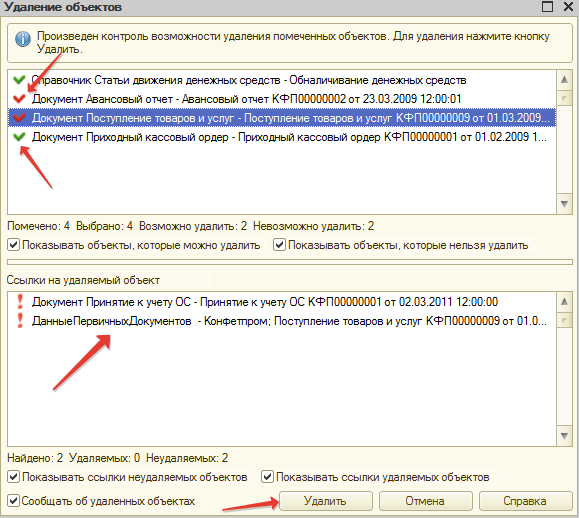The image size is (579, 518).
Task: Toggle Показывать ссылки удаляемых объектов checkbox
Action: coord(268,477)
